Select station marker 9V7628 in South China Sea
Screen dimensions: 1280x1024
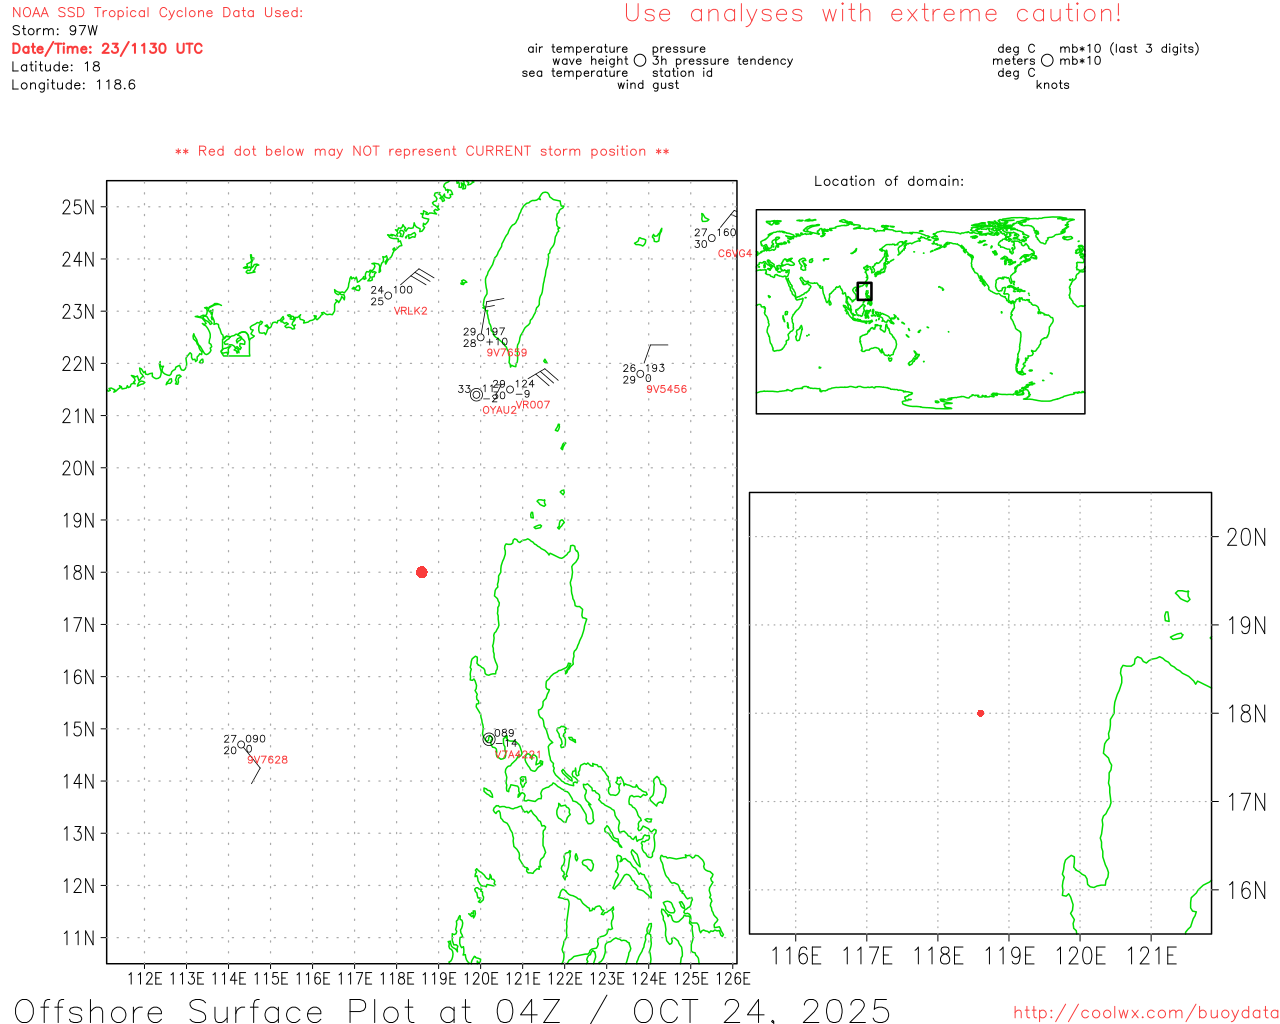tap(241, 745)
